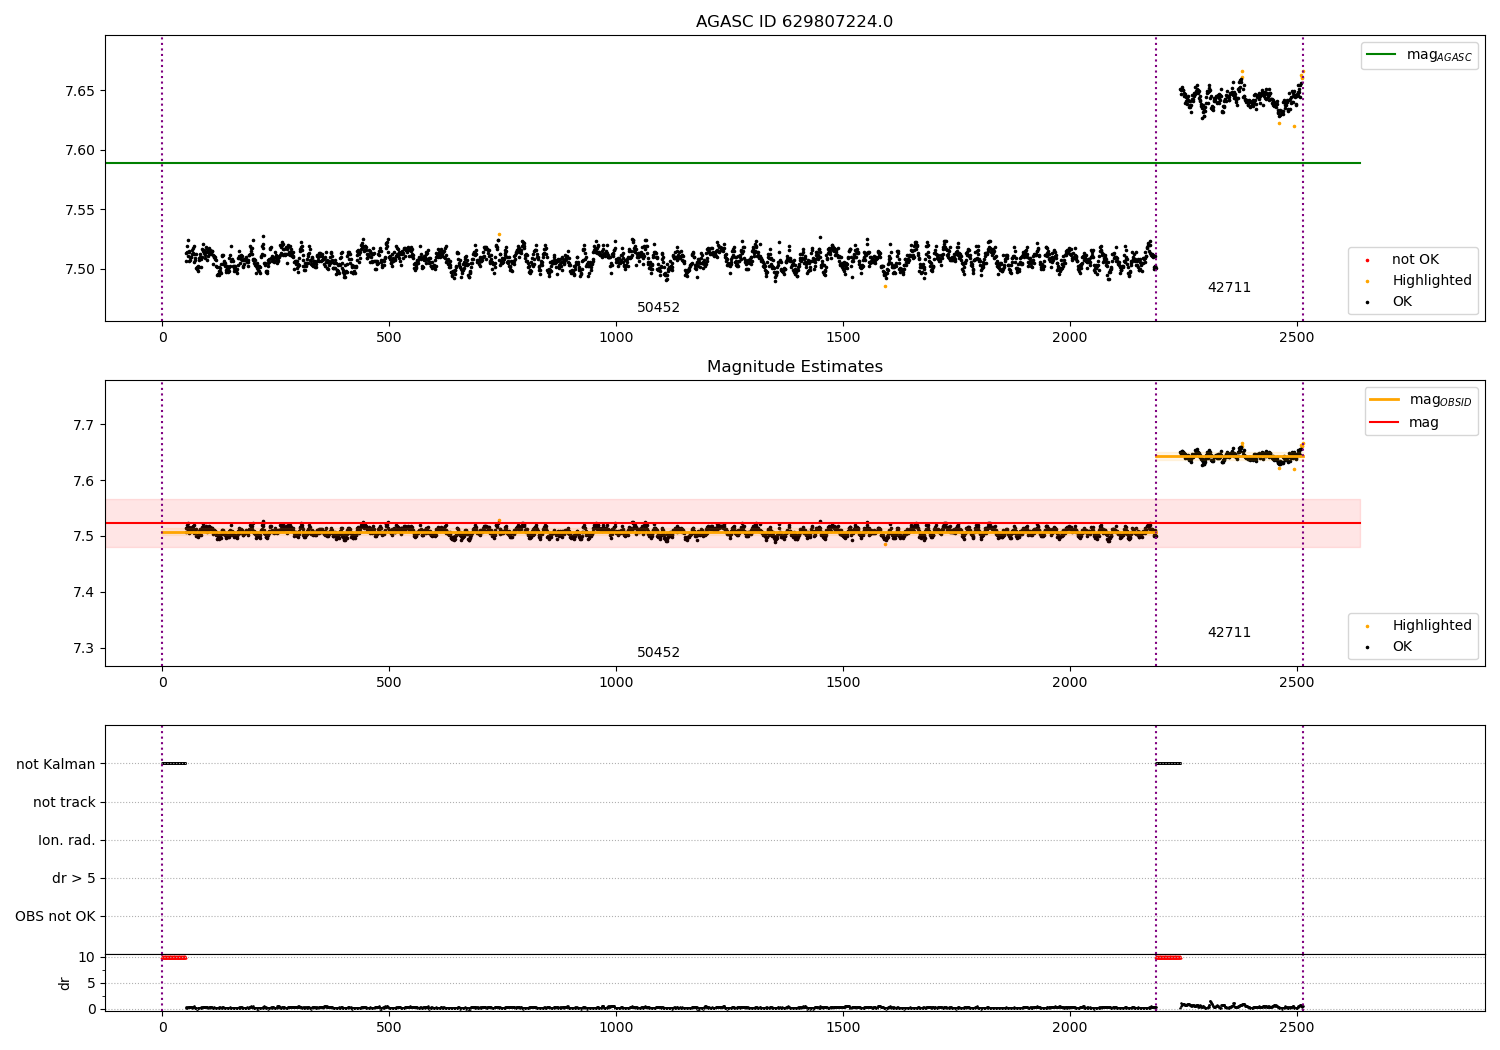Screen dimensions: 1500x1050
Task: Click obsid label 42711 in top plot
Action: 1229,288
